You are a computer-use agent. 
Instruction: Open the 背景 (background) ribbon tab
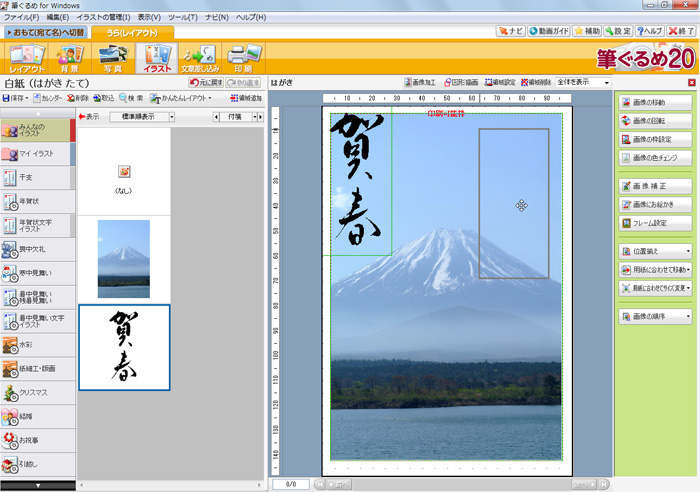coord(68,58)
